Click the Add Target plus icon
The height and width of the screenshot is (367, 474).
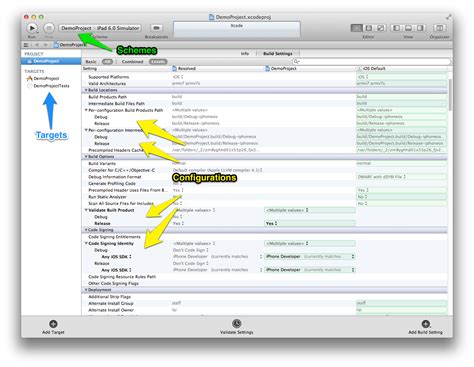coord(53,324)
